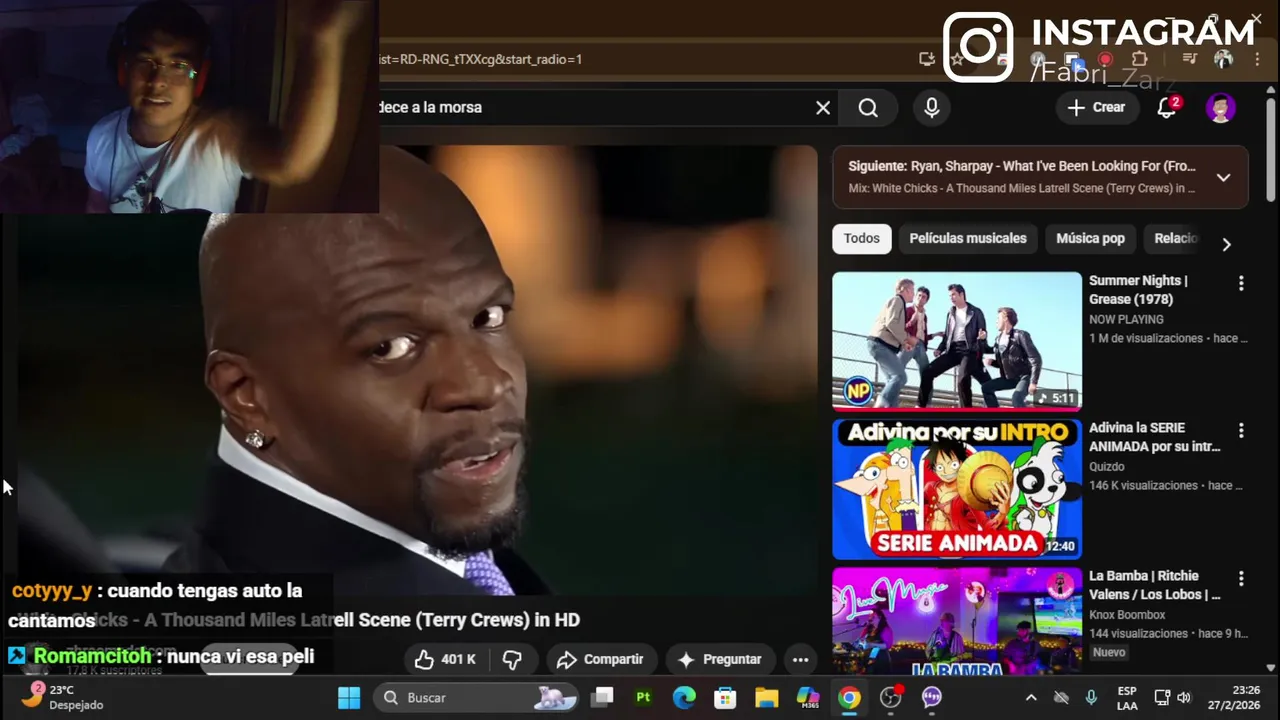The width and height of the screenshot is (1280, 720).
Task: Open Chrome three-dot menu
Action: 1257,59
